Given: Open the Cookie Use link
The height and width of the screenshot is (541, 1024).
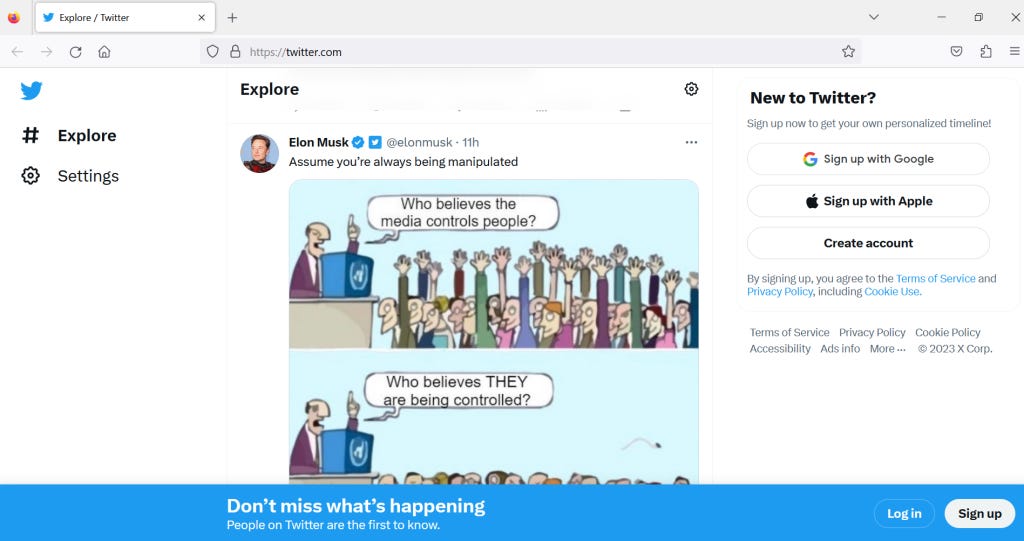Looking at the screenshot, I should pyautogui.click(x=891, y=291).
